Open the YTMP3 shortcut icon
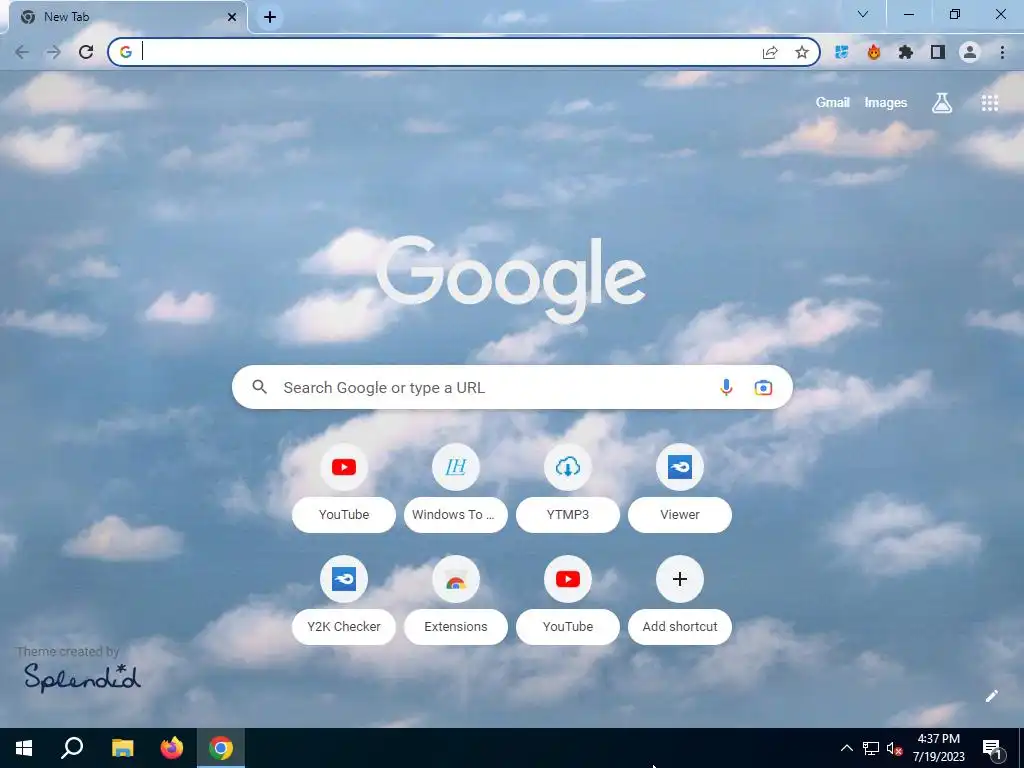 point(568,467)
